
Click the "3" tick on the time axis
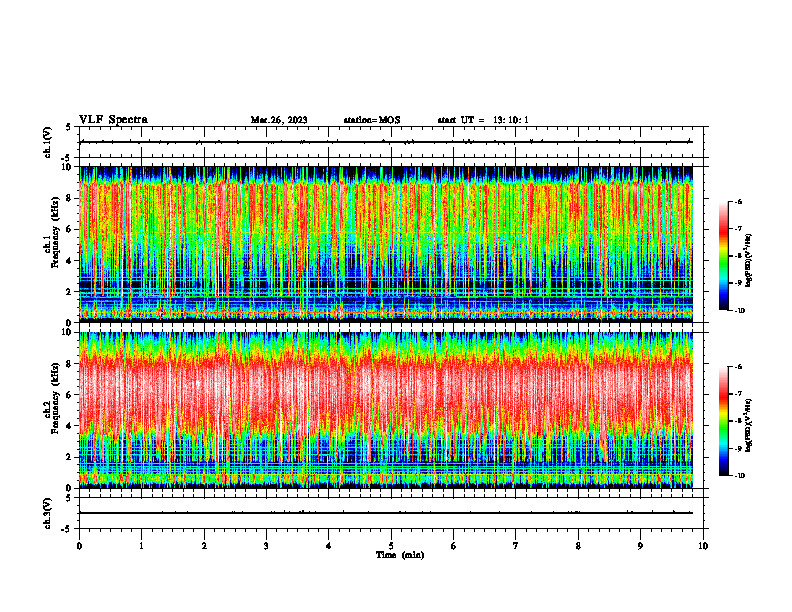pyautogui.click(x=266, y=546)
